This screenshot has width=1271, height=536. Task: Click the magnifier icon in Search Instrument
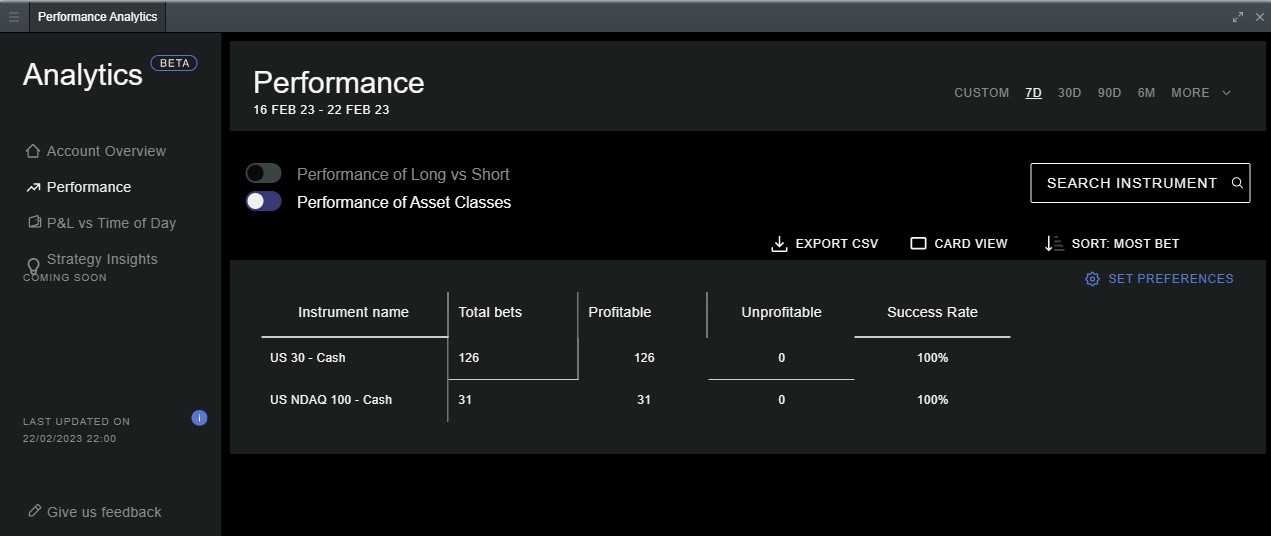pyautogui.click(x=1237, y=183)
